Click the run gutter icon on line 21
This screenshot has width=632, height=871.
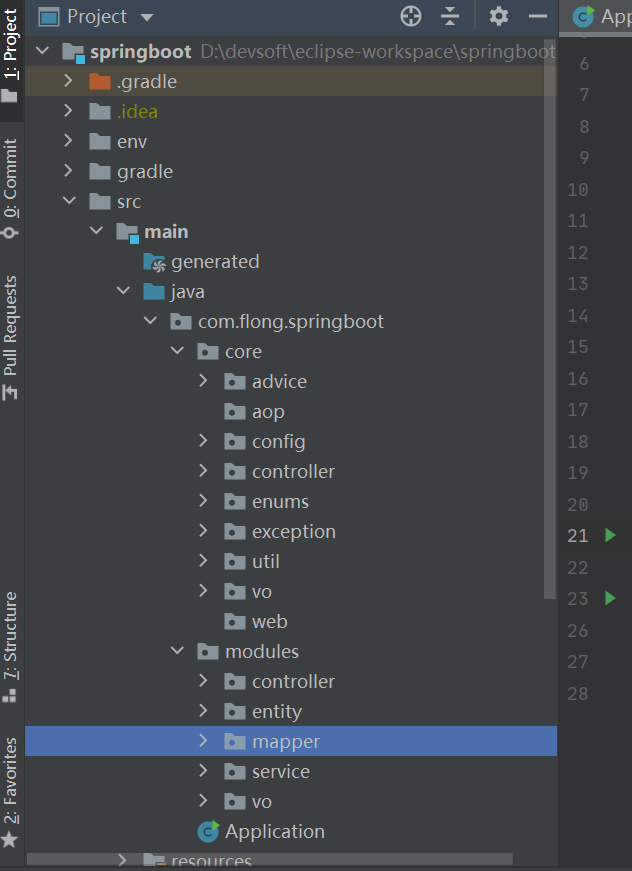click(x=610, y=536)
